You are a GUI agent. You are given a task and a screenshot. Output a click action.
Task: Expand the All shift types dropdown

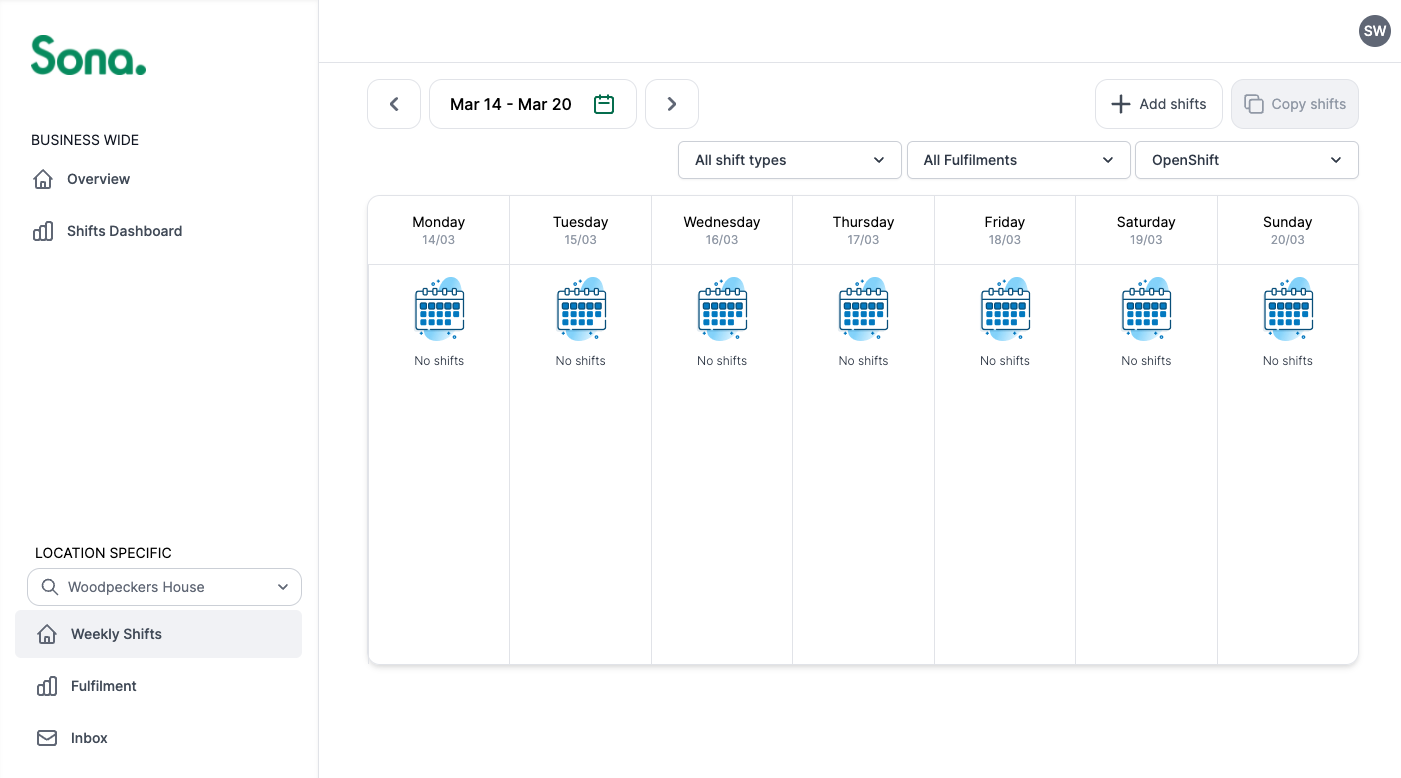point(789,160)
